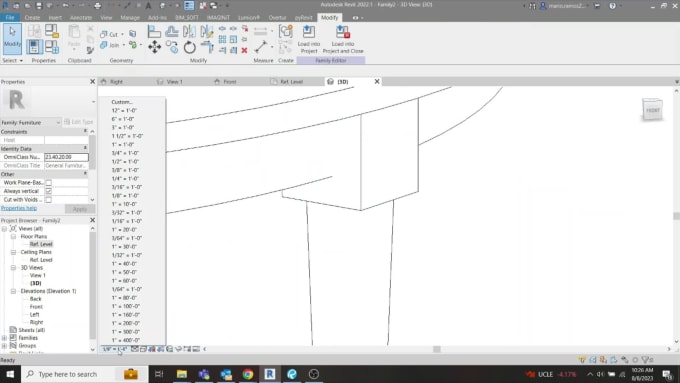Open the Help question mark icon
The width and height of the screenshot is (680, 383).
click(612, 6)
